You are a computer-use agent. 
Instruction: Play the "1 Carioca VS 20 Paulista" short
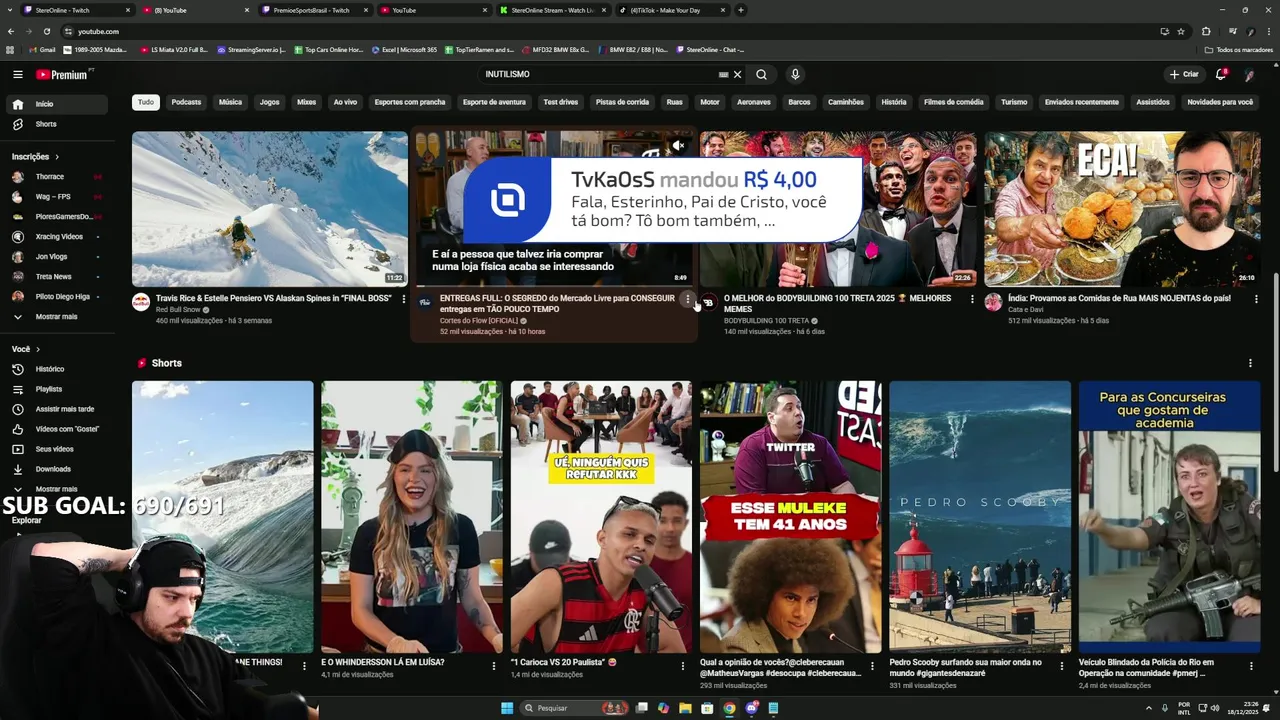coord(601,517)
